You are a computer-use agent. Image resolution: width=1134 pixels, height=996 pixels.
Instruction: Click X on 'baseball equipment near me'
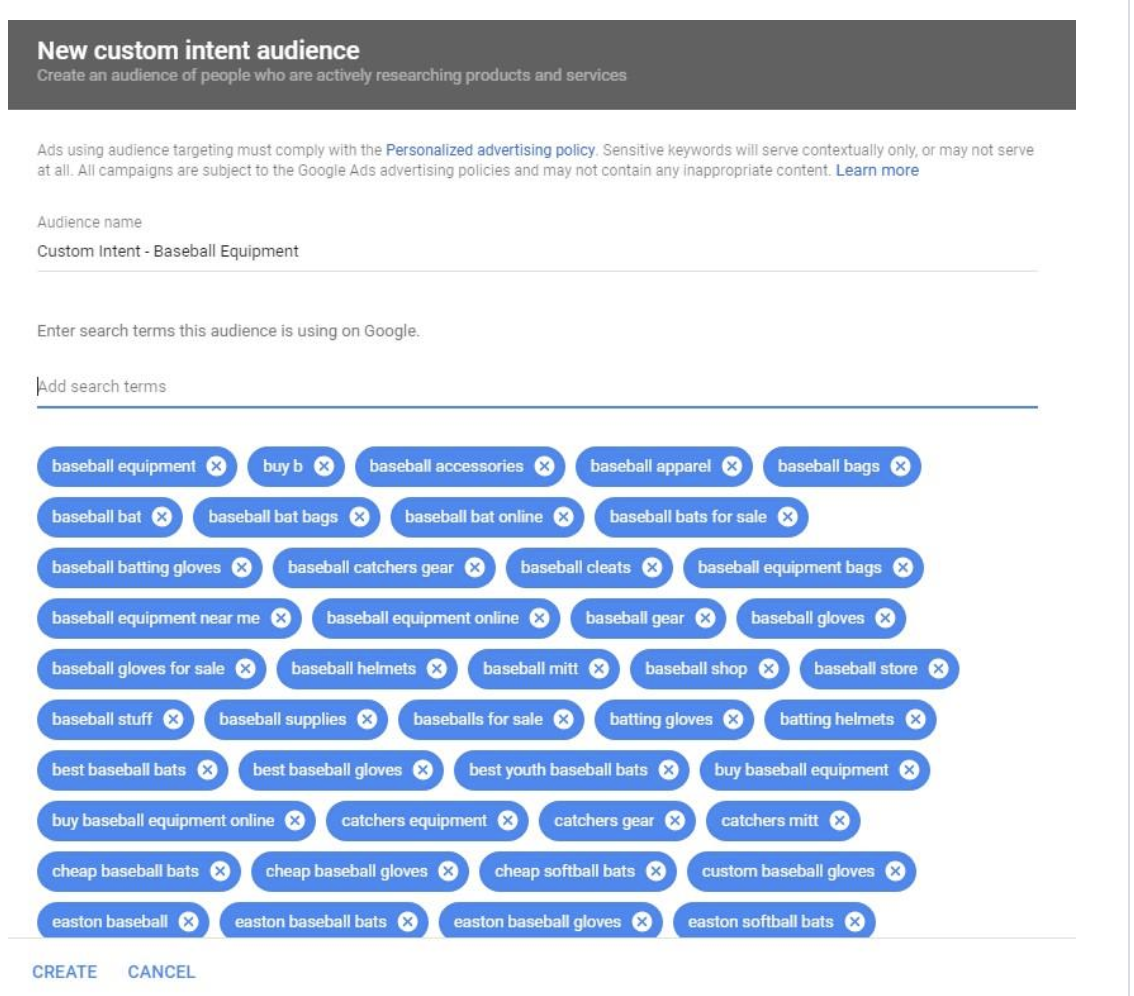click(x=280, y=618)
